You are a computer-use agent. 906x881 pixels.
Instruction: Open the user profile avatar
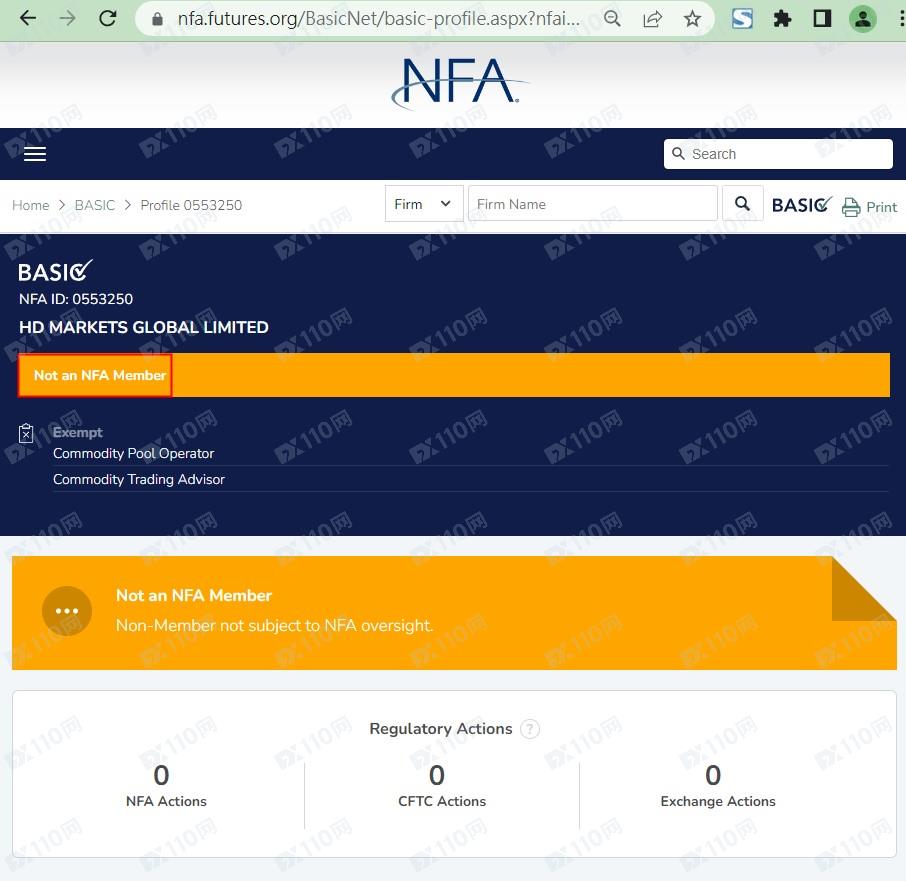862,18
